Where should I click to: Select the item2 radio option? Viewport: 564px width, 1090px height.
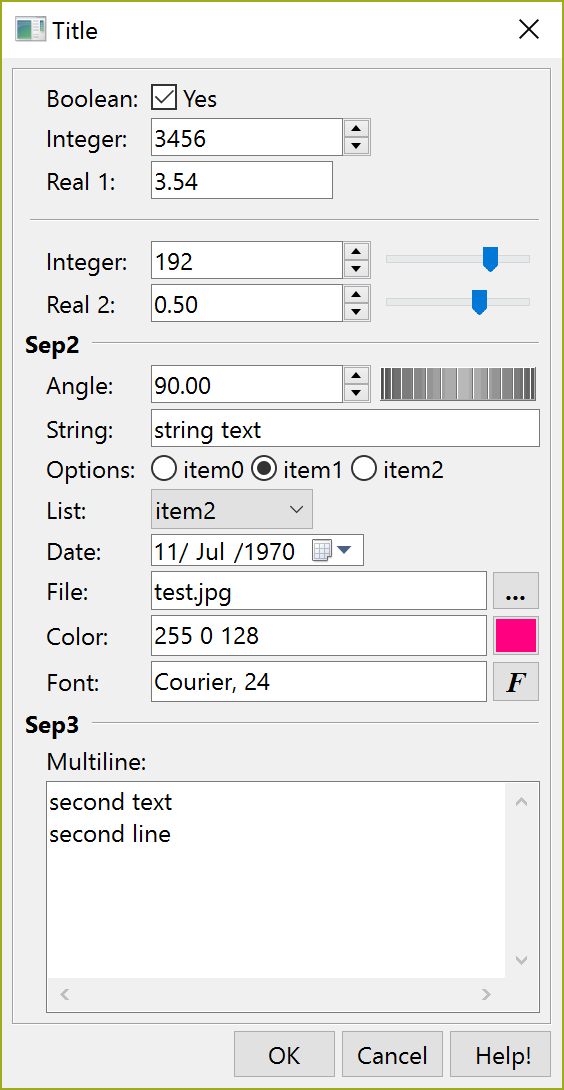364,470
